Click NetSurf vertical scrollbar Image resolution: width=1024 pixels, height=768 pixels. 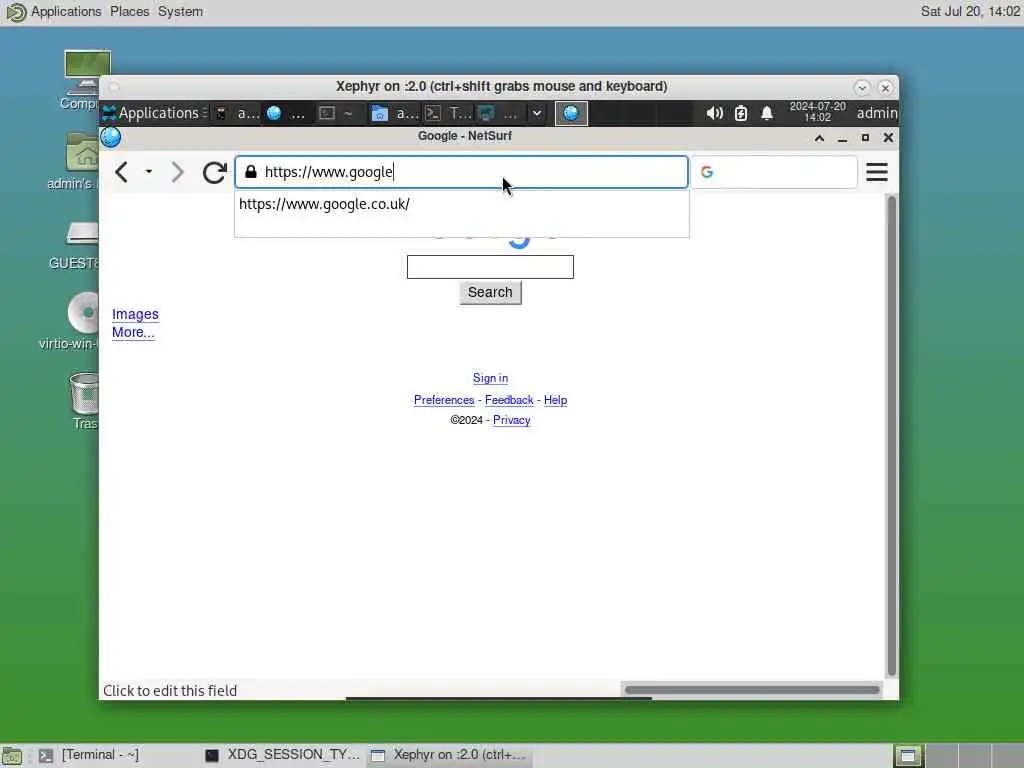[x=891, y=436]
